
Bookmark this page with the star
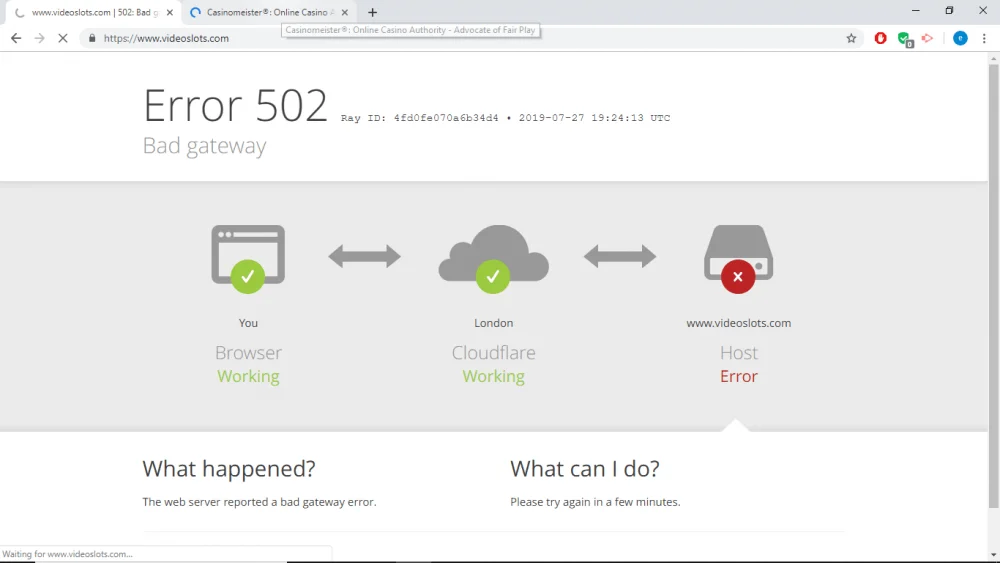click(x=851, y=38)
